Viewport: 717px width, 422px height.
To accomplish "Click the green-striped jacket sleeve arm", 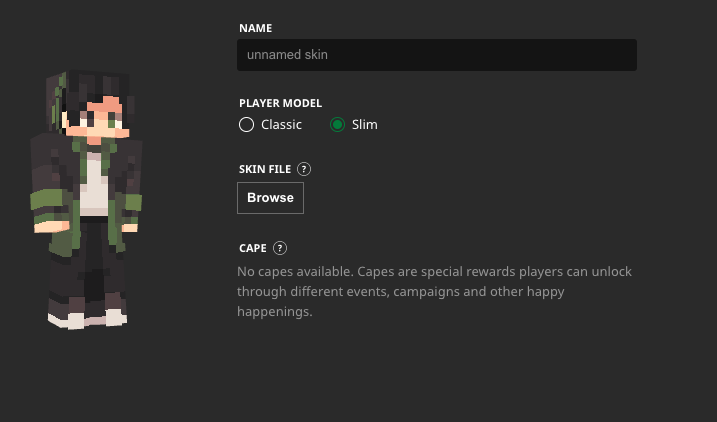I will point(46,195).
